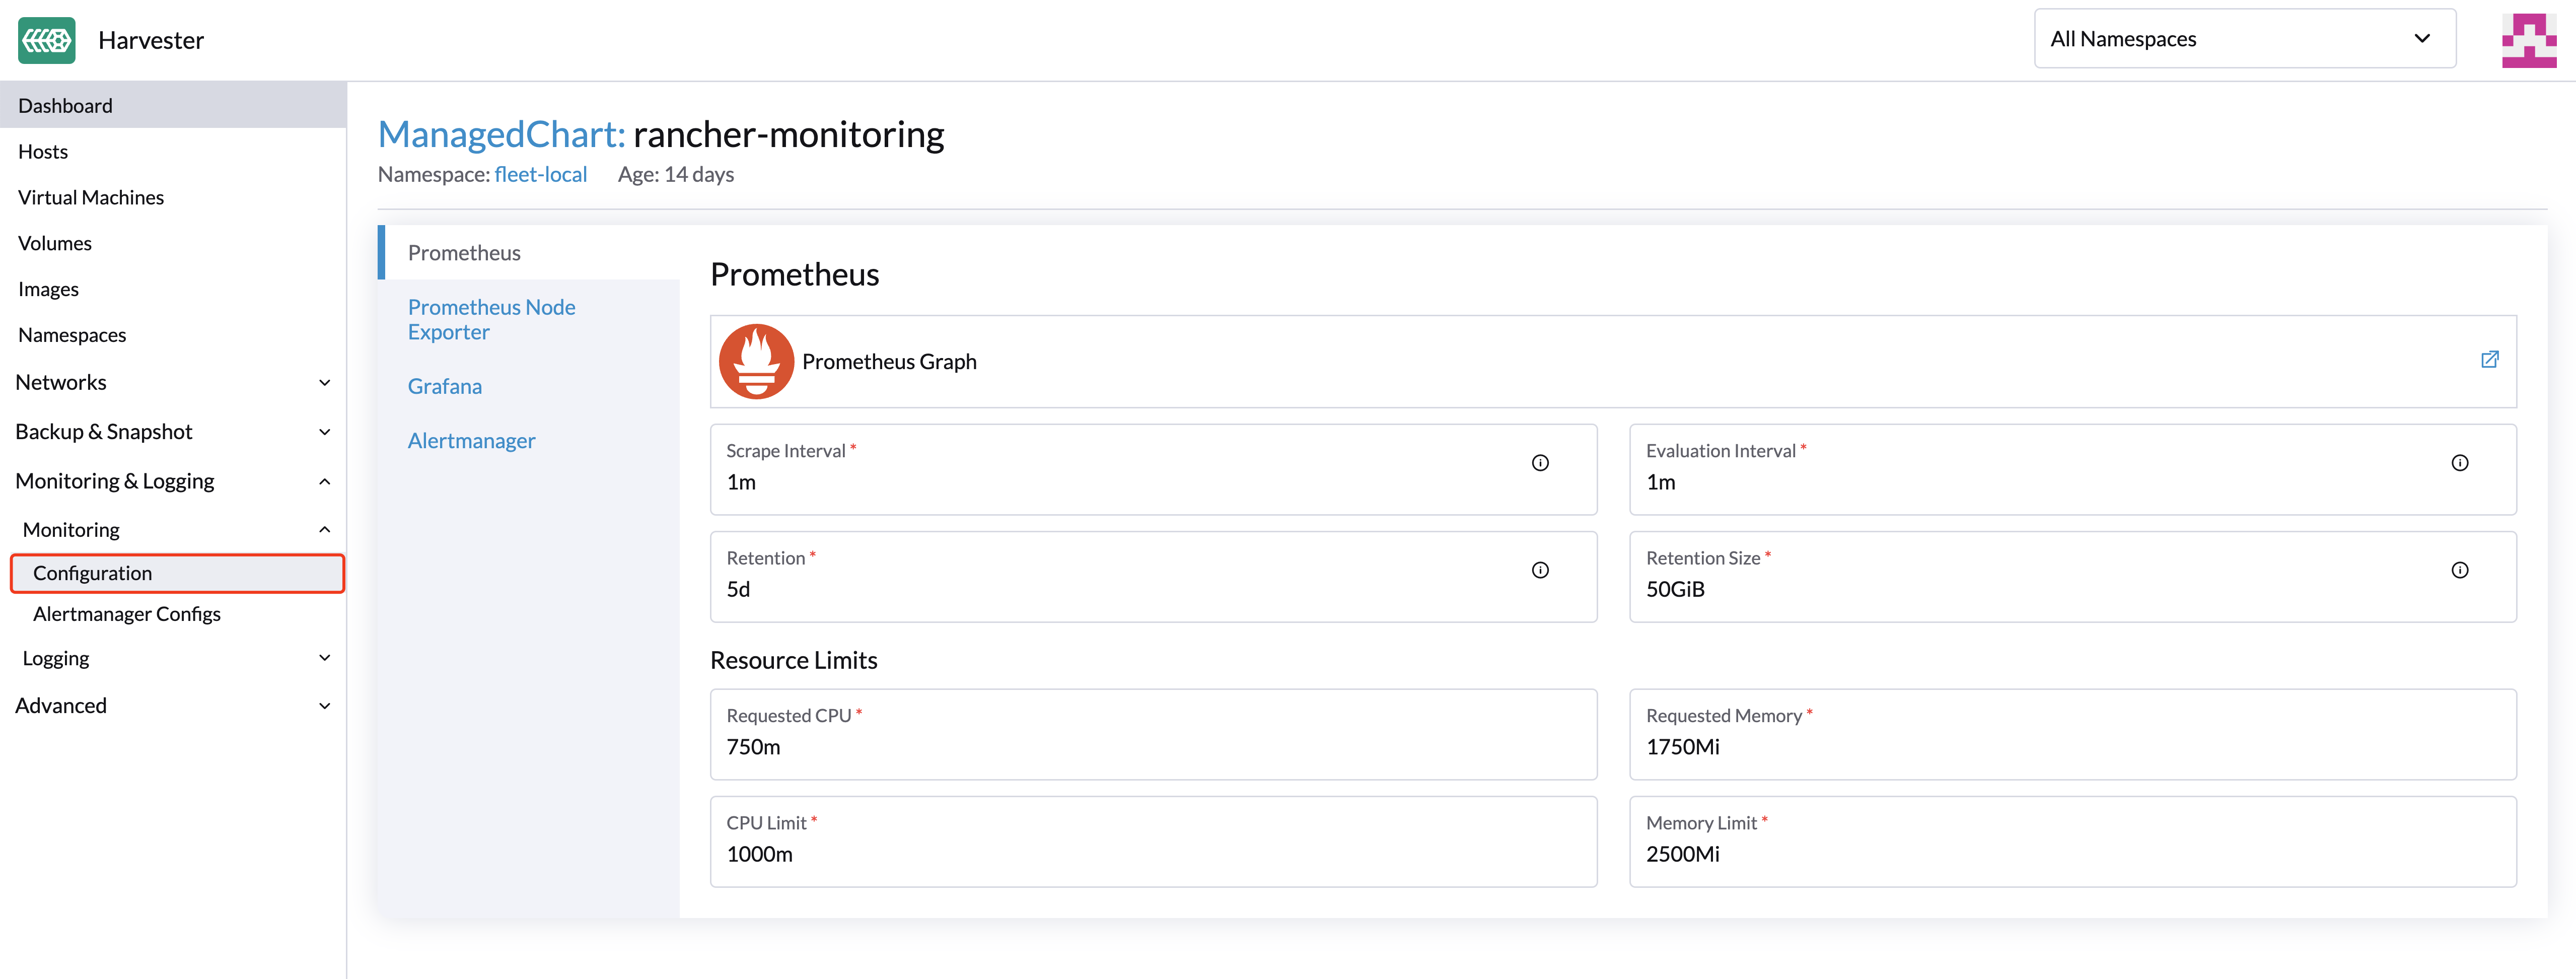Edit the Requested CPU field

coord(1153,734)
